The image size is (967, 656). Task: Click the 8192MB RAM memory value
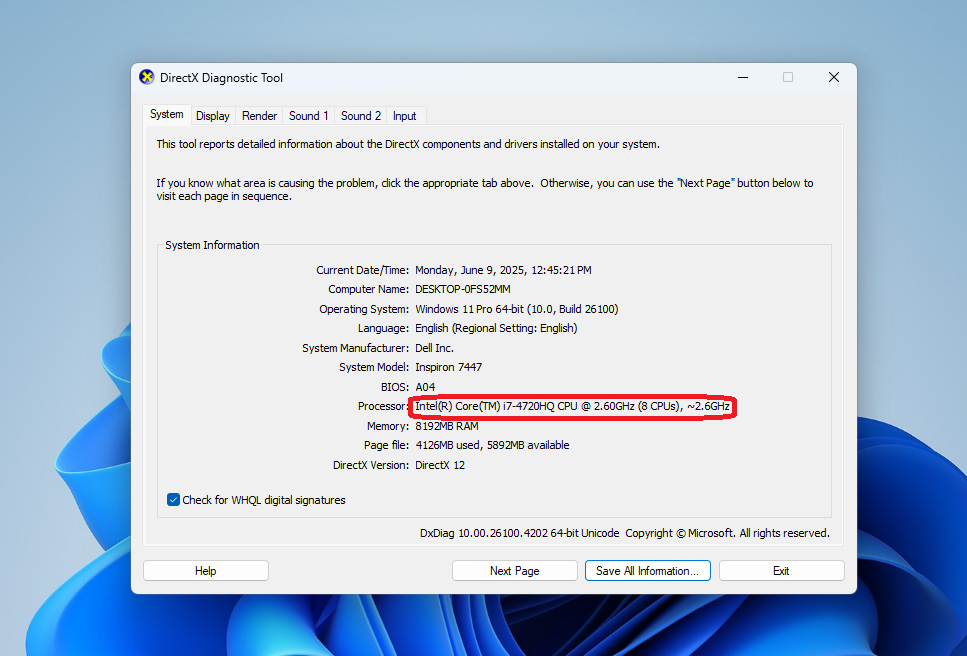446,425
